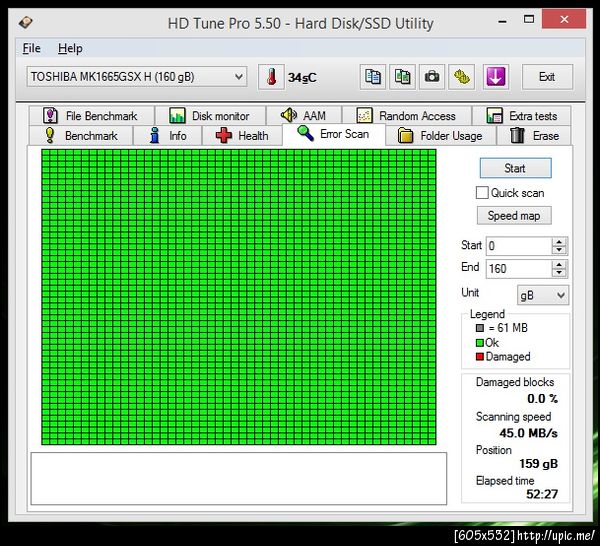The width and height of the screenshot is (600, 546).
Task: Open options via the tools icon
Action: click(x=462, y=77)
